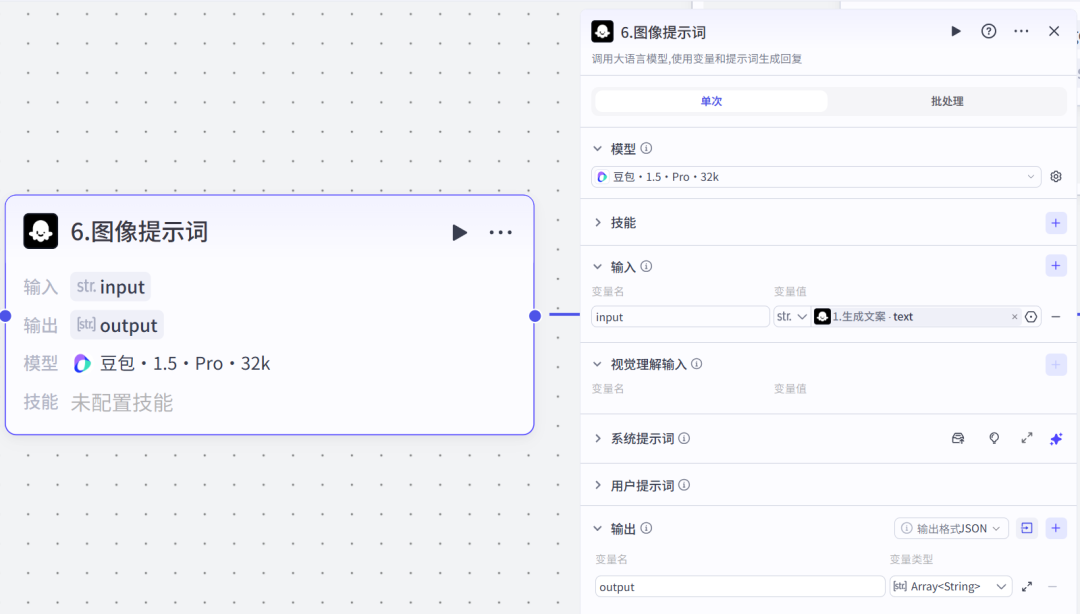Collapse the 模型 section
This screenshot has height=614, width=1080.
click(x=598, y=148)
